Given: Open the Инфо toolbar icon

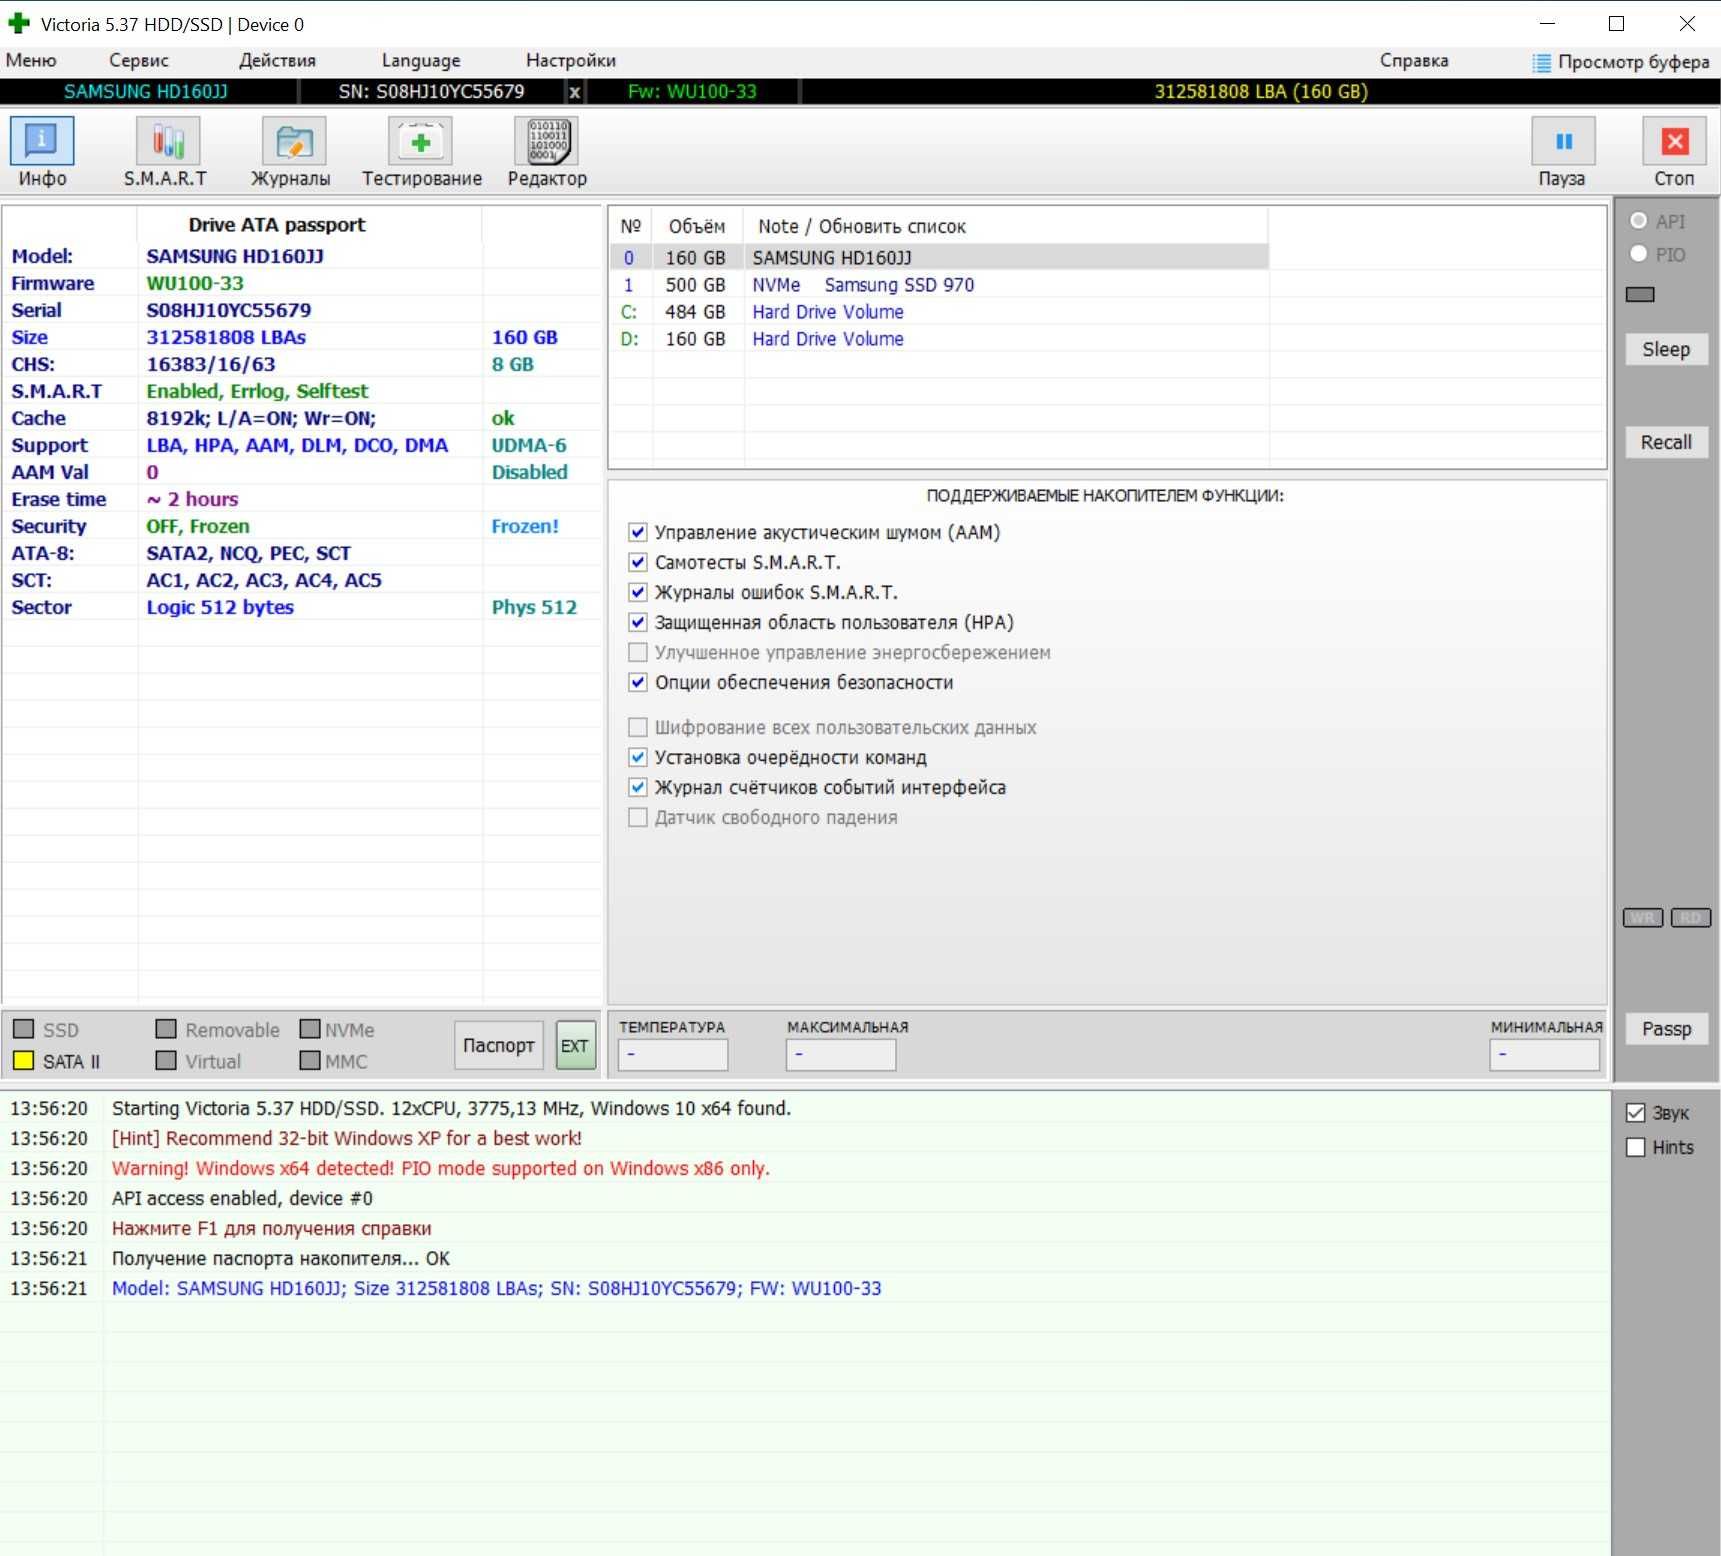Looking at the screenshot, I should (42, 141).
